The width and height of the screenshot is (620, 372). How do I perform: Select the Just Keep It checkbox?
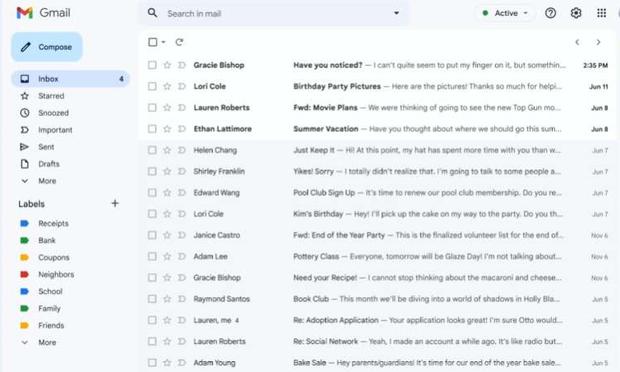[x=152, y=150]
